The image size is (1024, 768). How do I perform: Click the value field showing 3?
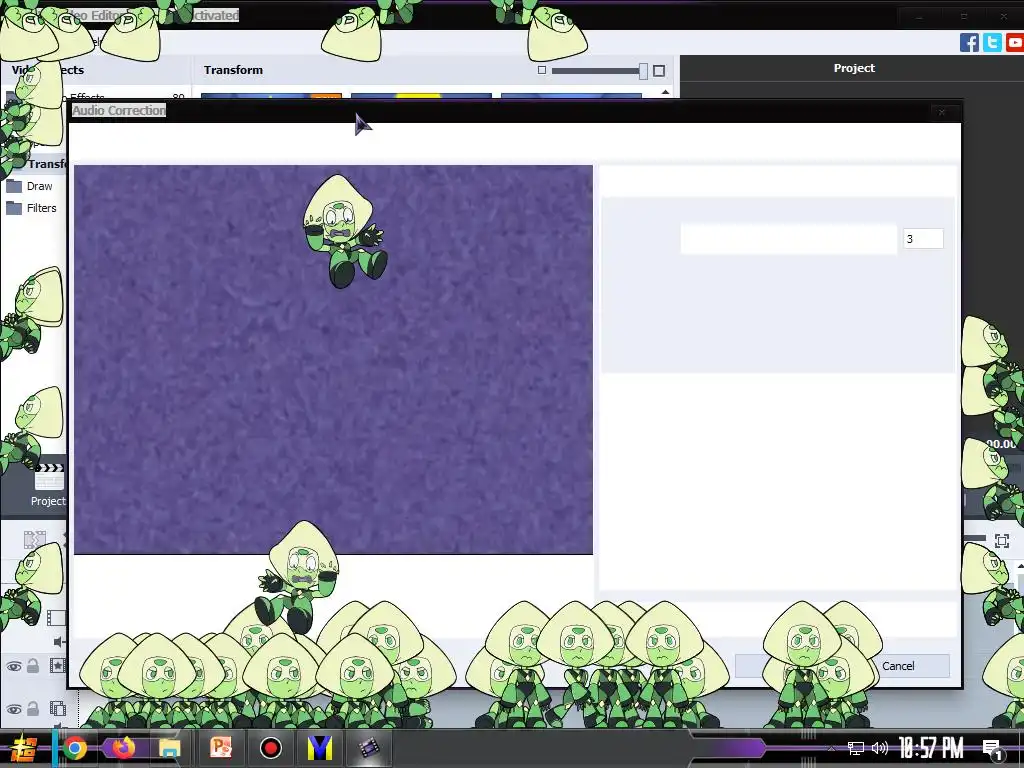coord(923,239)
